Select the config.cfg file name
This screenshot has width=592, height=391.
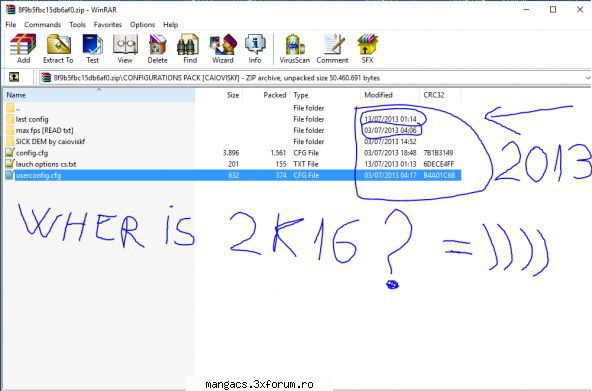tap(32, 153)
